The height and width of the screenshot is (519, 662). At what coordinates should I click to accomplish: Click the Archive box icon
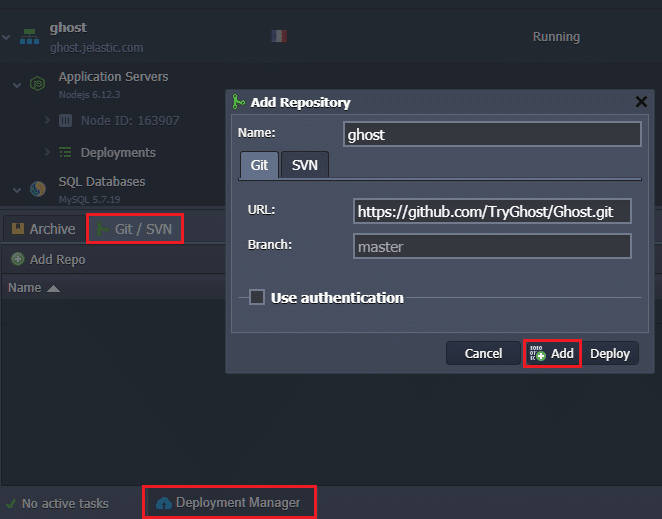pyautogui.click(x=18, y=229)
